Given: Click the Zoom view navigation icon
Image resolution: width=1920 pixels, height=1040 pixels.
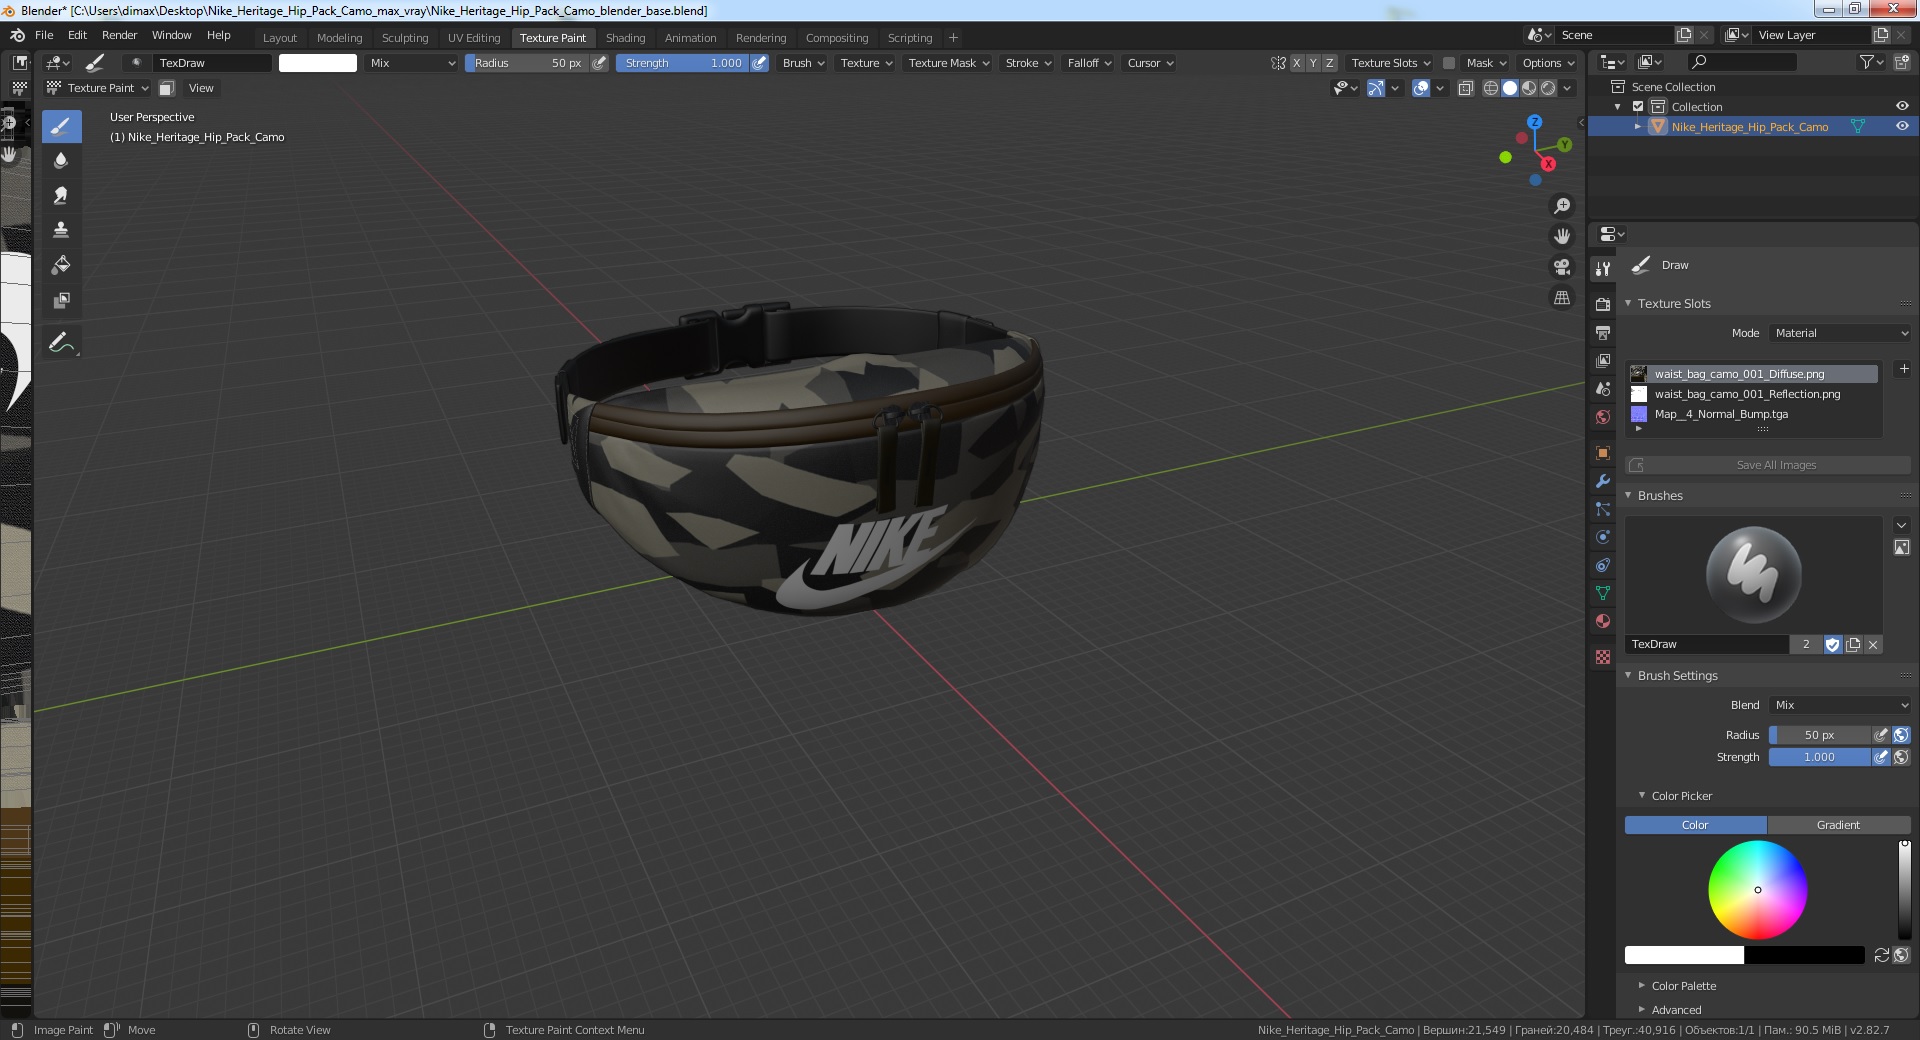Looking at the screenshot, I should [1561, 206].
